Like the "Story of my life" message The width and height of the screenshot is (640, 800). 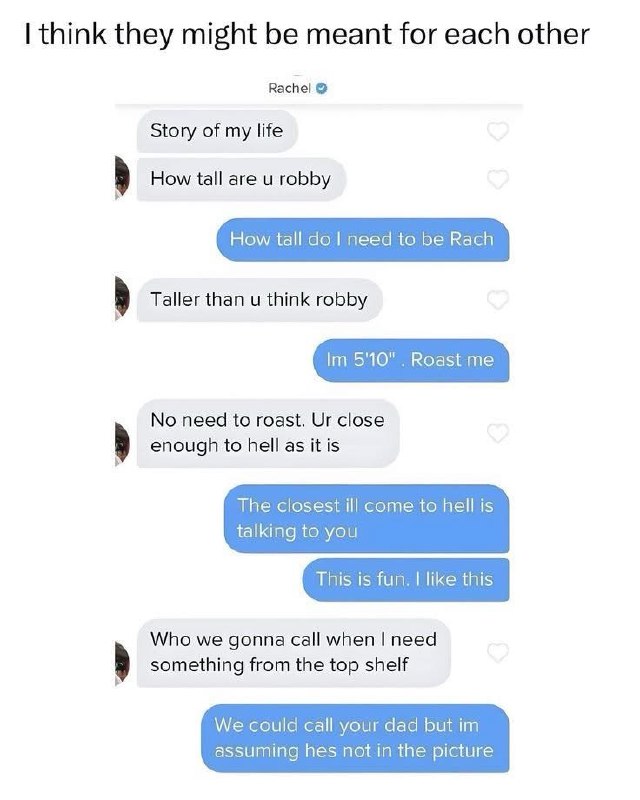point(498,131)
